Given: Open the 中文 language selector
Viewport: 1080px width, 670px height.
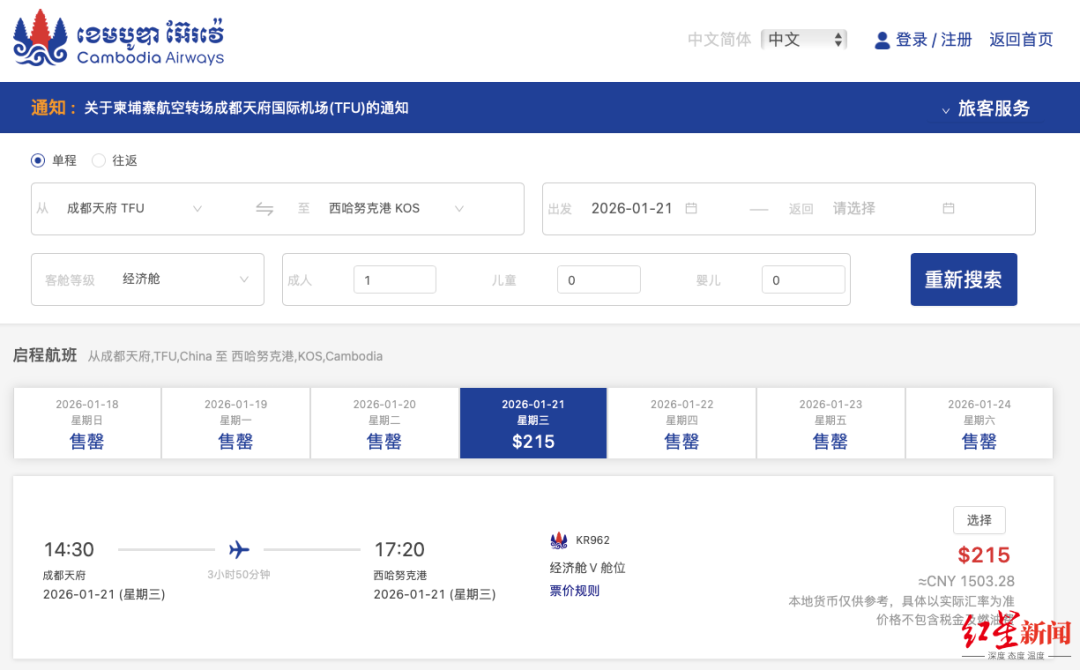Looking at the screenshot, I should coord(804,40).
